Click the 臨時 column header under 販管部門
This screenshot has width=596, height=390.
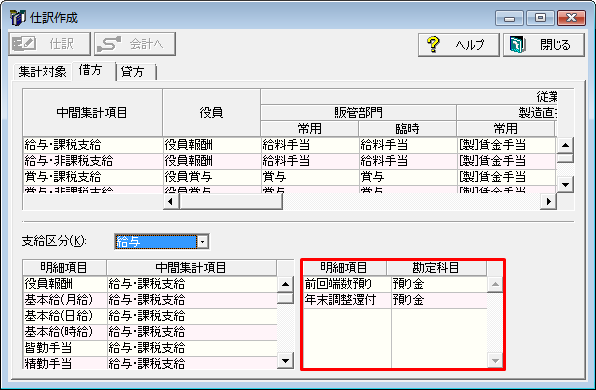click(x=407, y=128)
